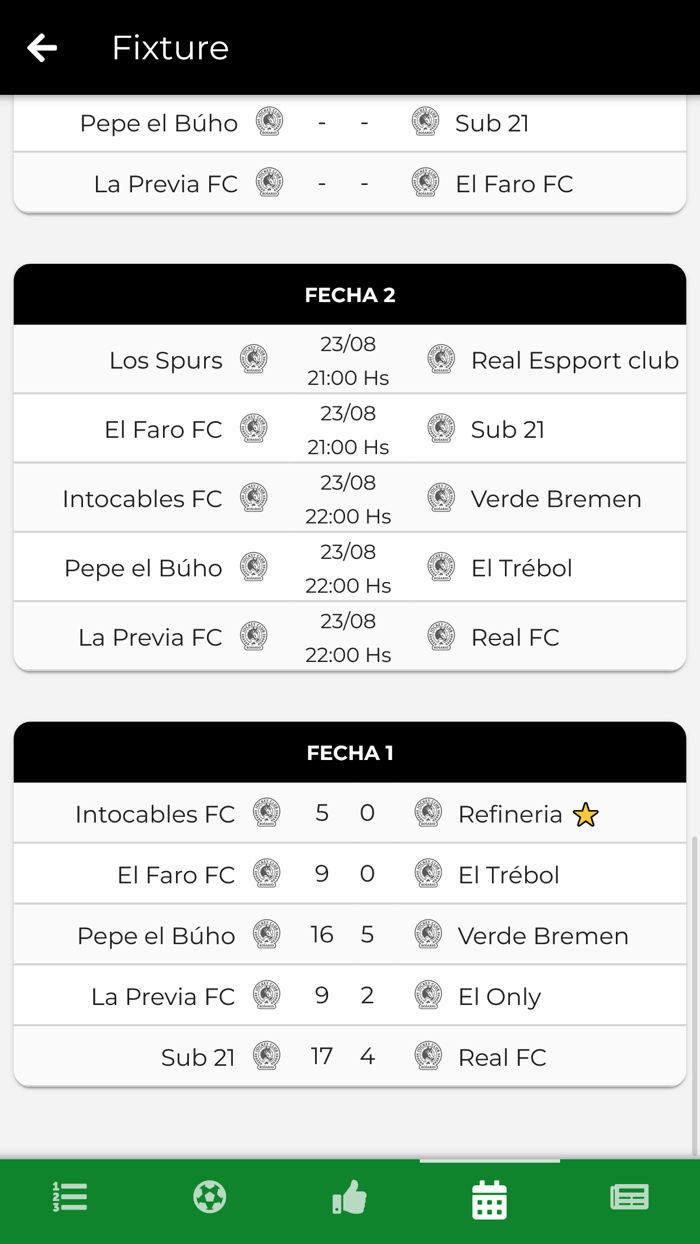The image size is (700, 1244).
Task: Select the match Los Spurs vs Real Espport club
Action: (x=350, y=358)
